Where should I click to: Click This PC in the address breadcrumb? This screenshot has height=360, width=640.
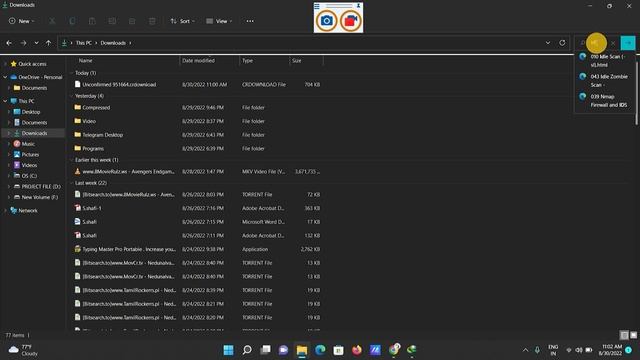click(x=84, y=43)
